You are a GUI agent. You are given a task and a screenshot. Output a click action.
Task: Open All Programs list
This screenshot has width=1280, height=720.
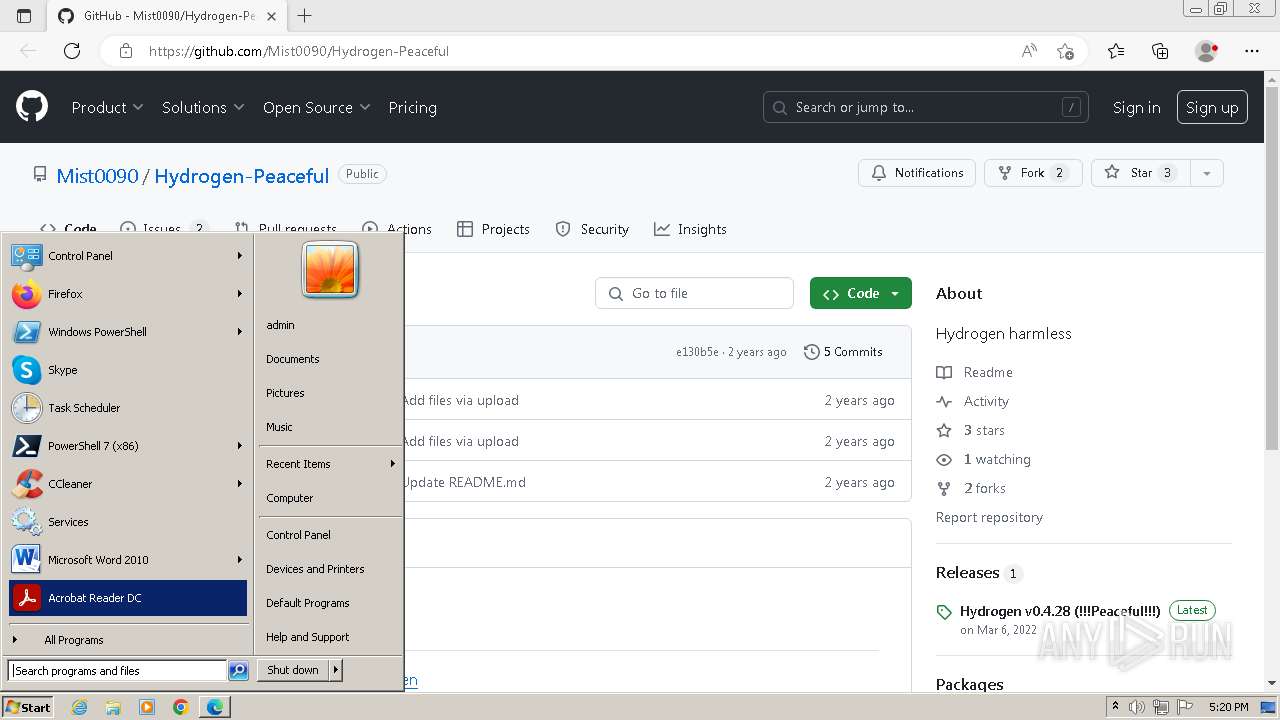pyautogui.click(x=128, y=640)
